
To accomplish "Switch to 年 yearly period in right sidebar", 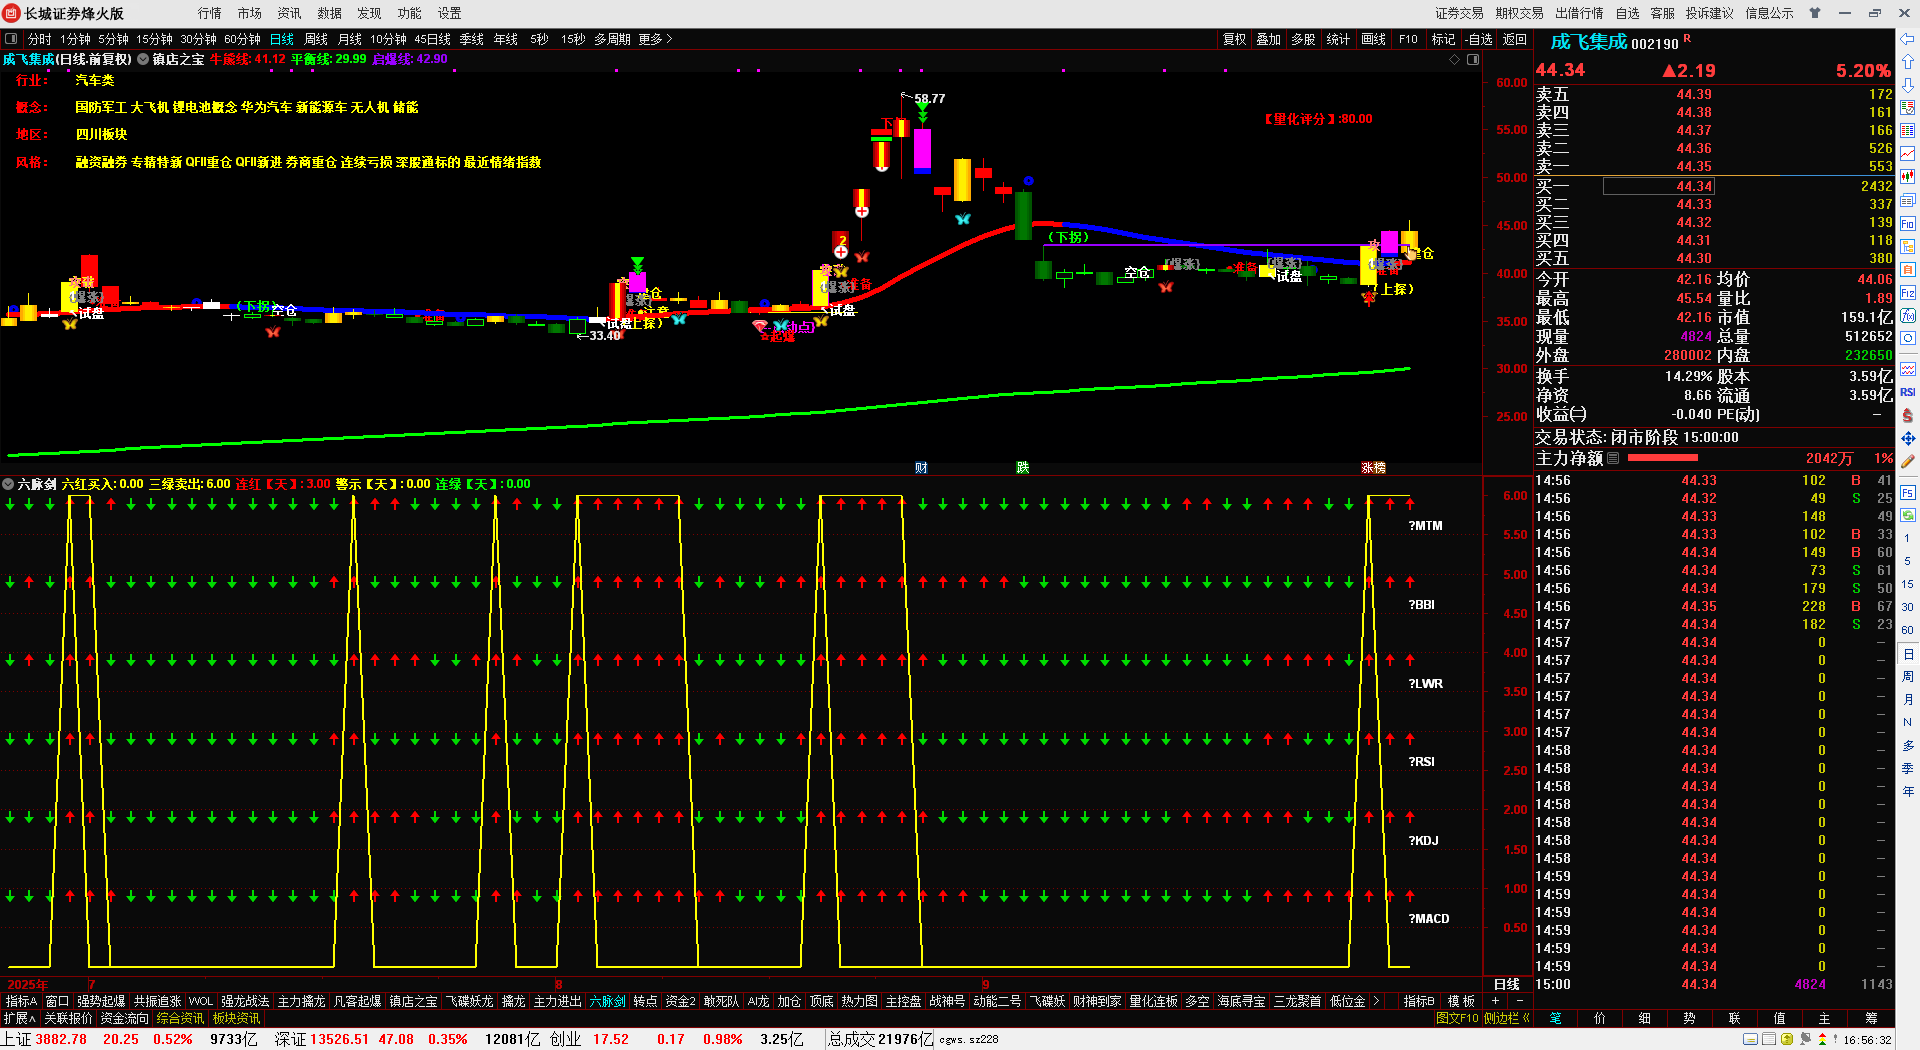I will click(x=1908, y=792).
